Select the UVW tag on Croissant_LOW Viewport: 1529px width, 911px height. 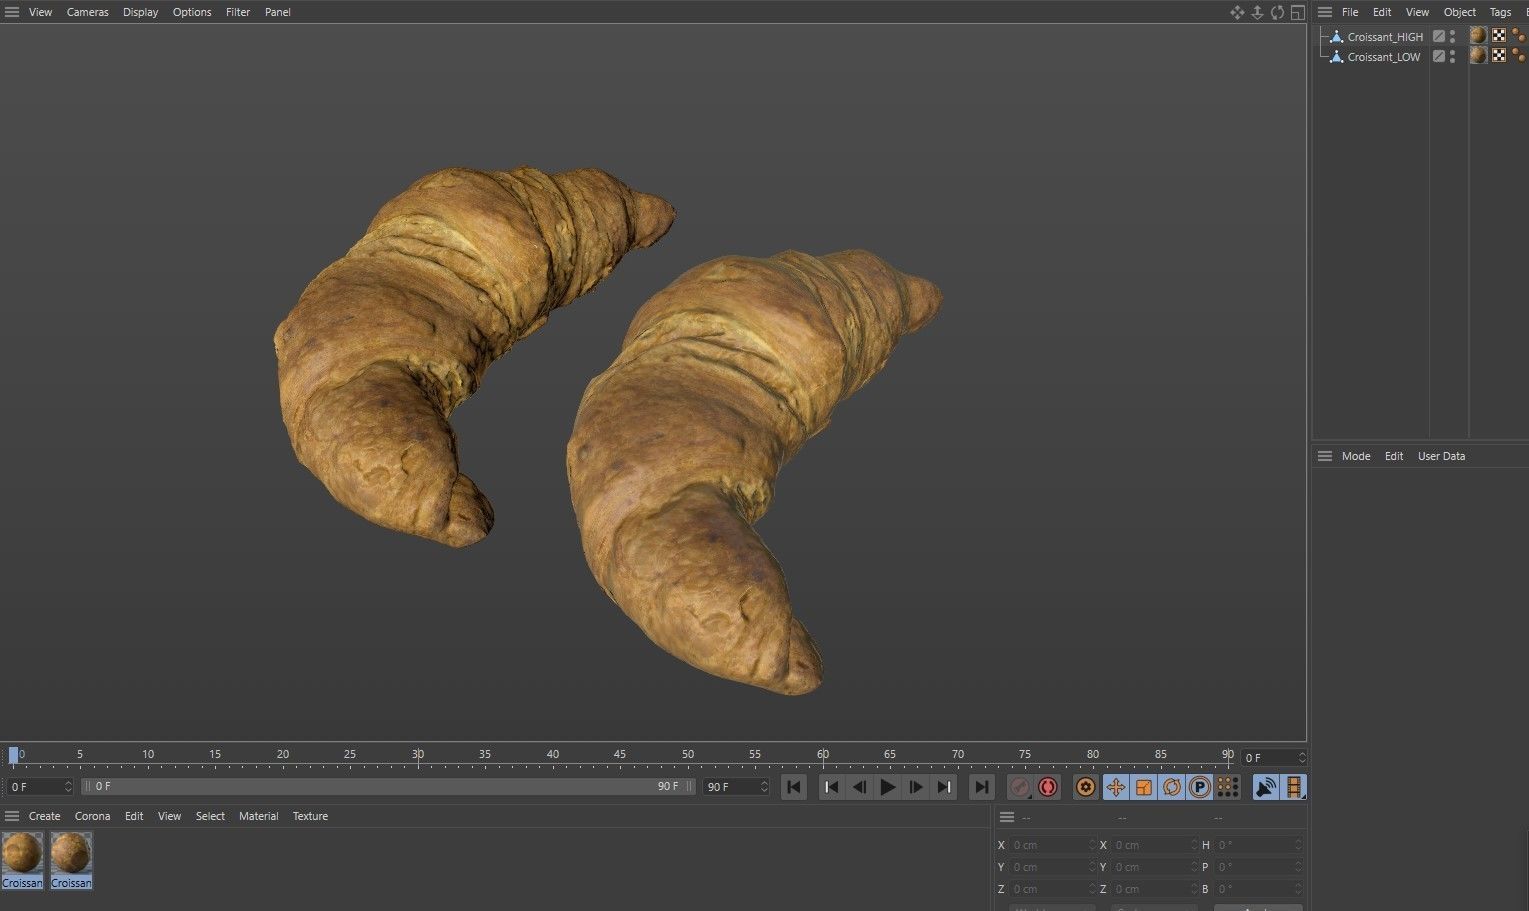(1499, 55)
